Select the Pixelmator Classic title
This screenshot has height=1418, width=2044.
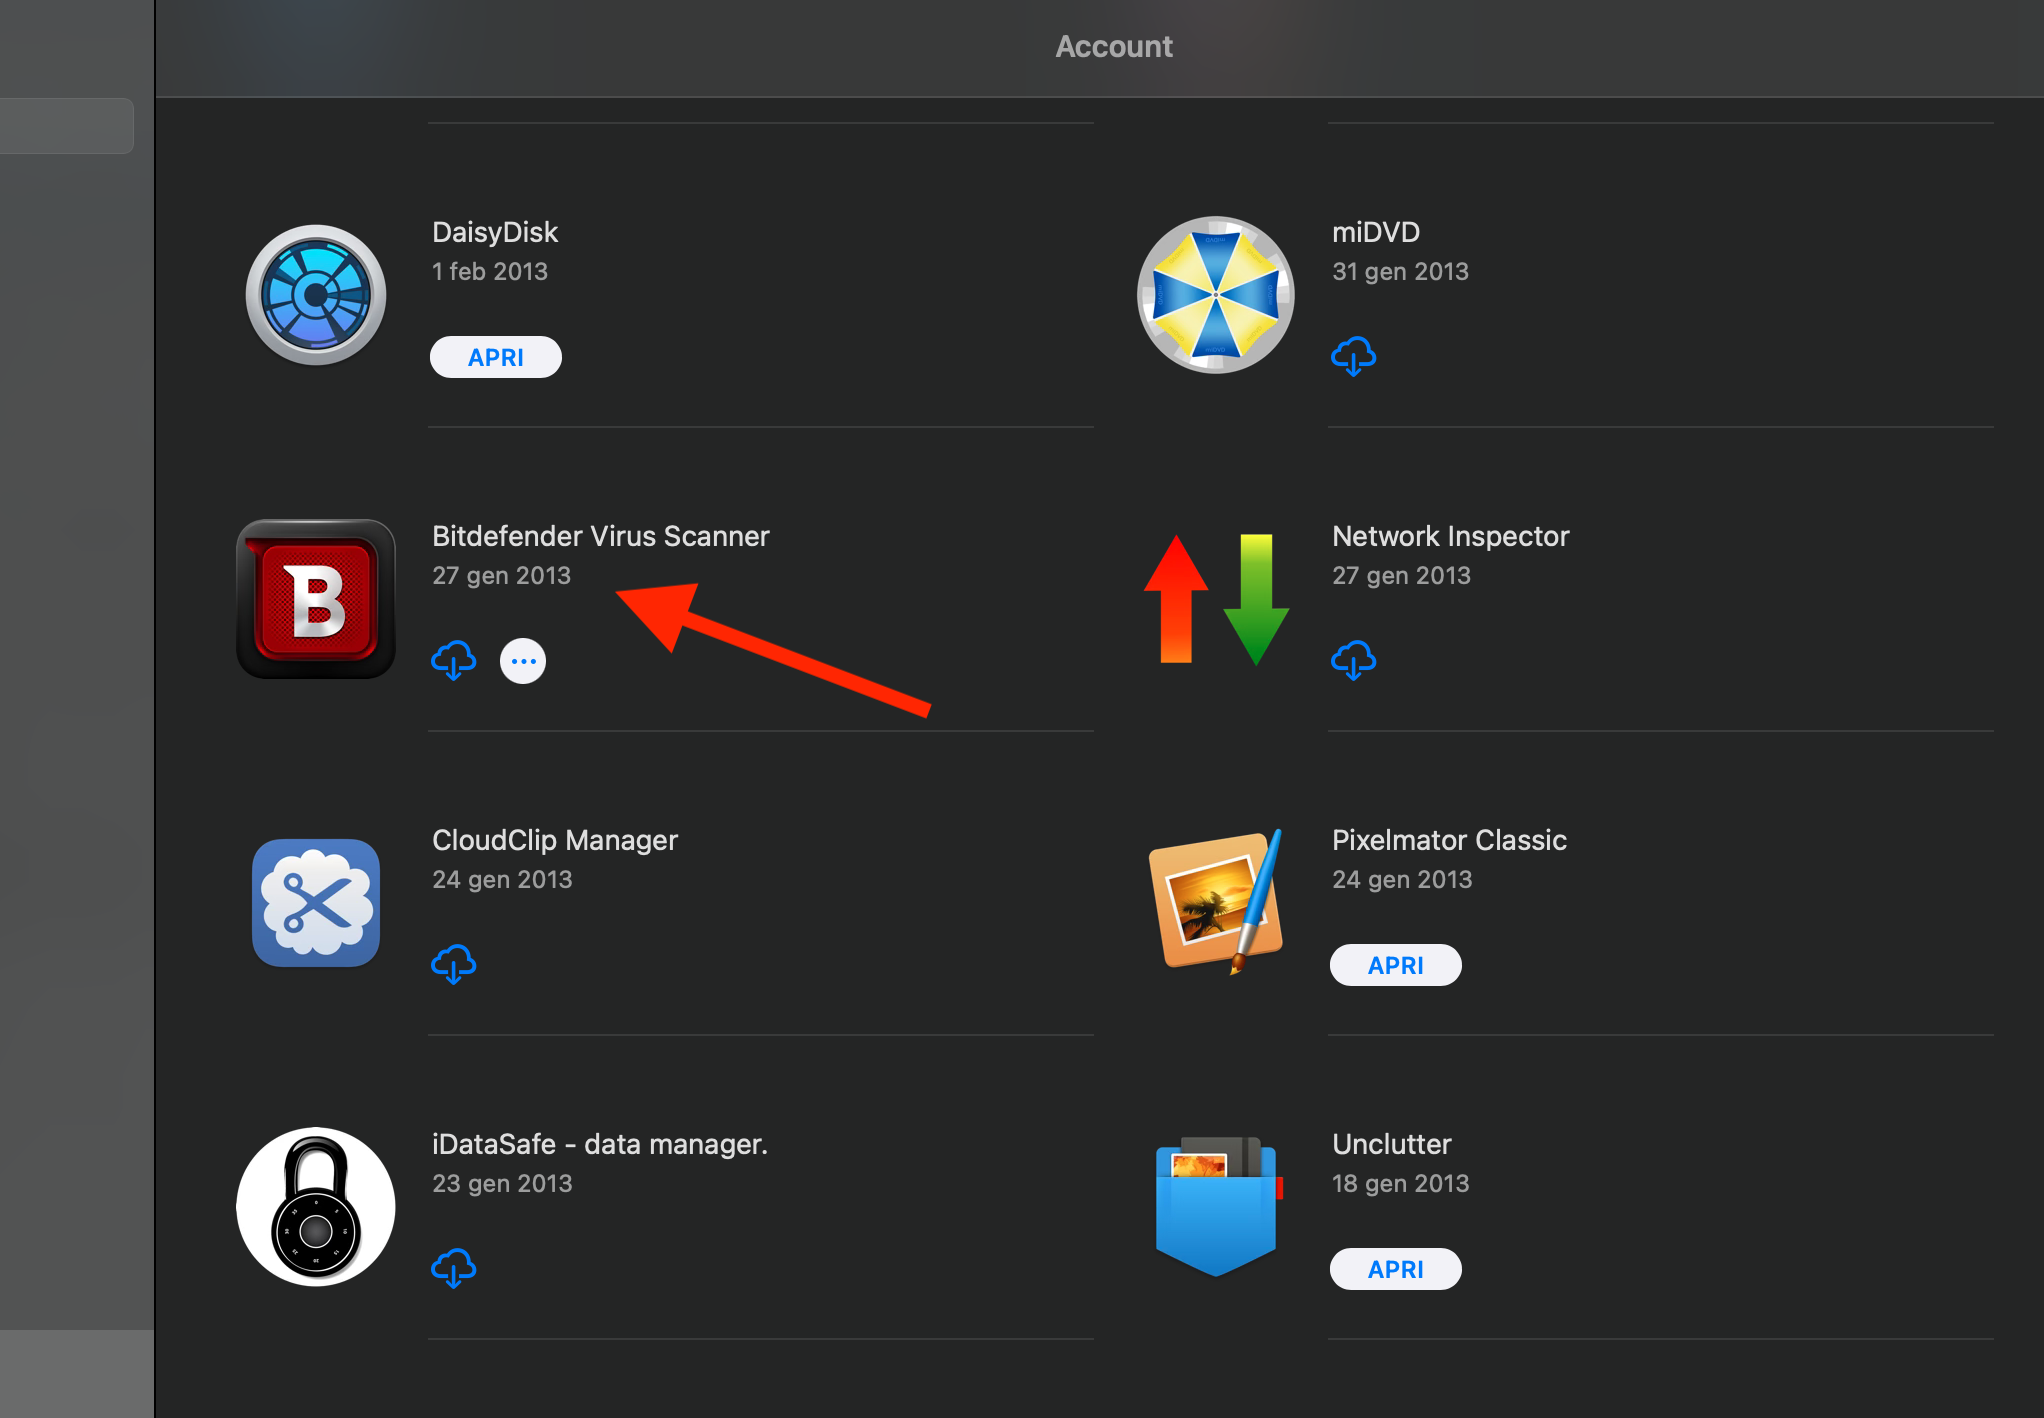pos(1450,840)
